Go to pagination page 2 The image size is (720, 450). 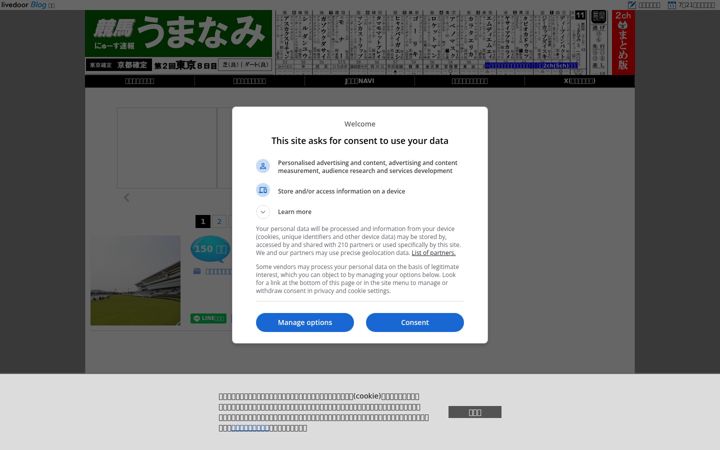[x=219, y=221]
